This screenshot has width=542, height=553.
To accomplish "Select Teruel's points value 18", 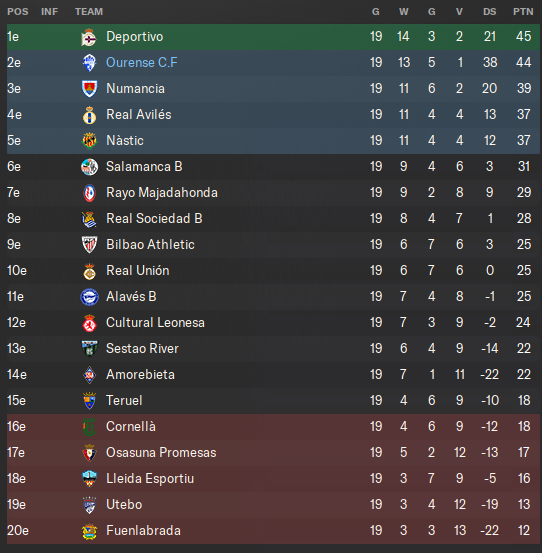I will [x=524, y=401].
